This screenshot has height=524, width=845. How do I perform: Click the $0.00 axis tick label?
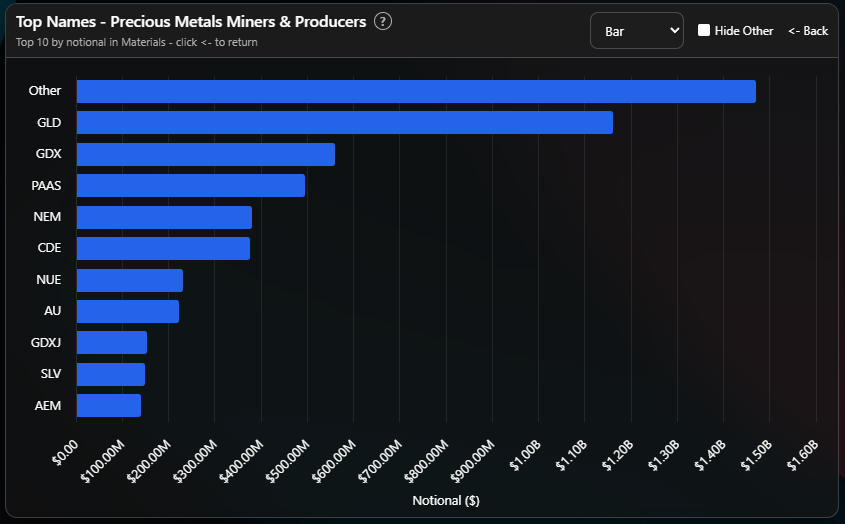click(x=65, y=452)
